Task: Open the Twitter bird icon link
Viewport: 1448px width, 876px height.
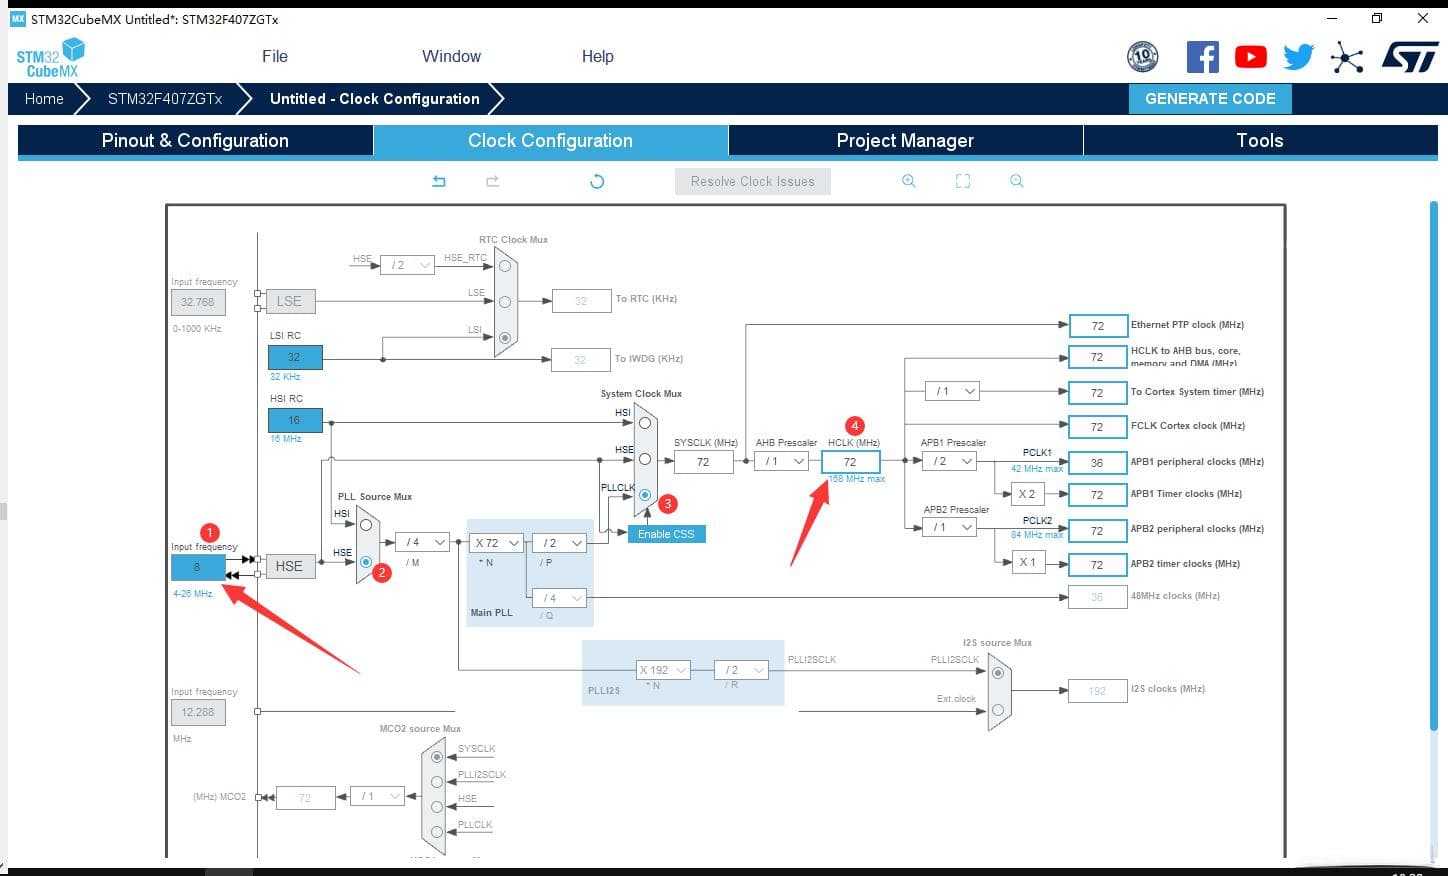Action: (1299, 57)
